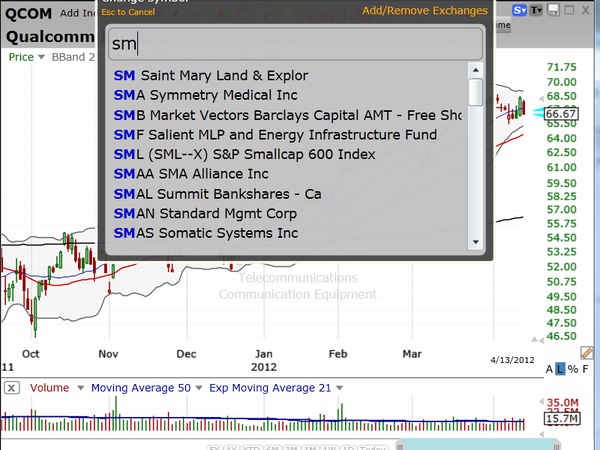Open Moving Average 50 dropdown
Viewport: 600px width, 450px height.
pos(199,388)
